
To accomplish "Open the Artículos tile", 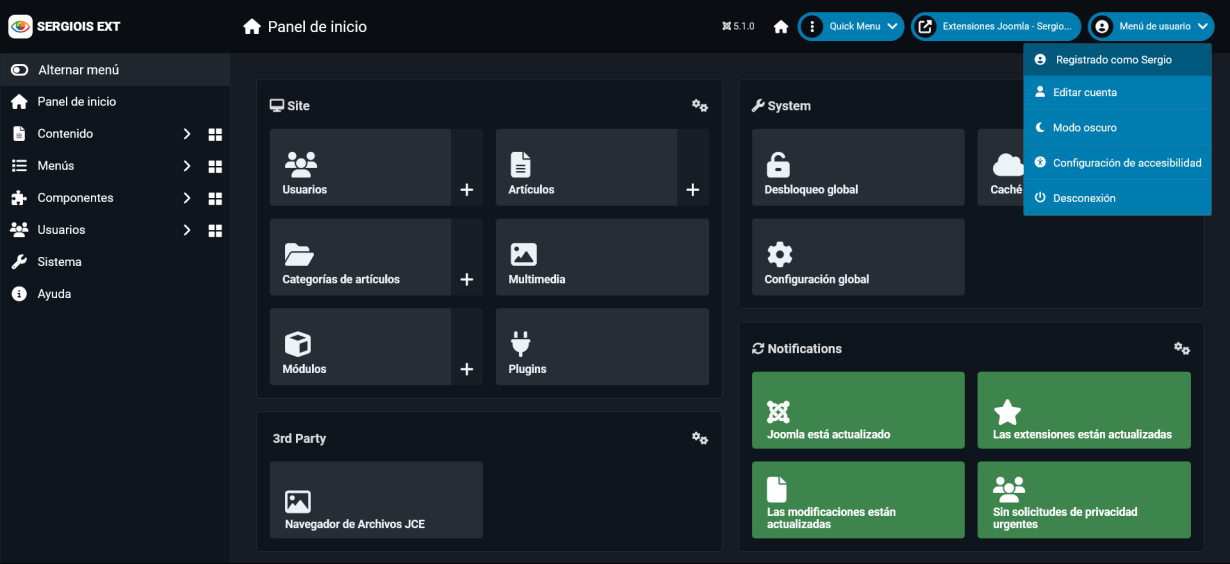I will pos(586,167).
